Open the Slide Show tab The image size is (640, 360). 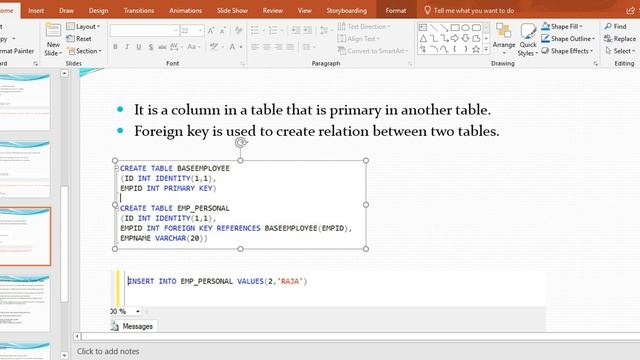pyautogui.click(x=232, y=11)
